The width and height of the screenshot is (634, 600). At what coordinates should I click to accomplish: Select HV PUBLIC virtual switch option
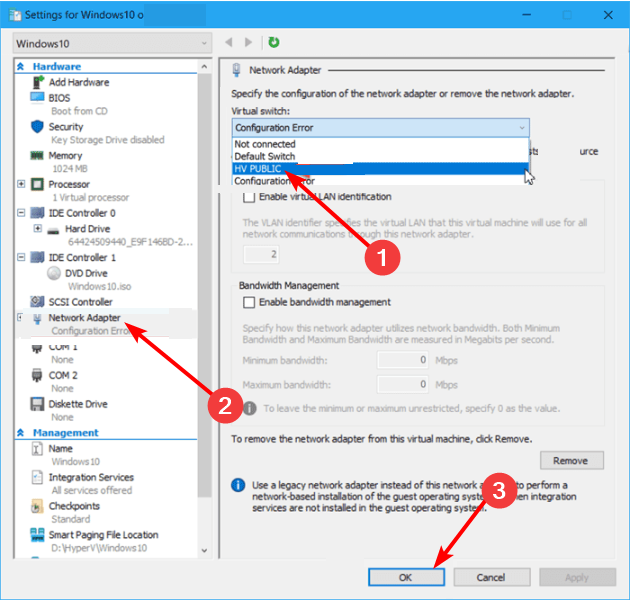point(380,169)
